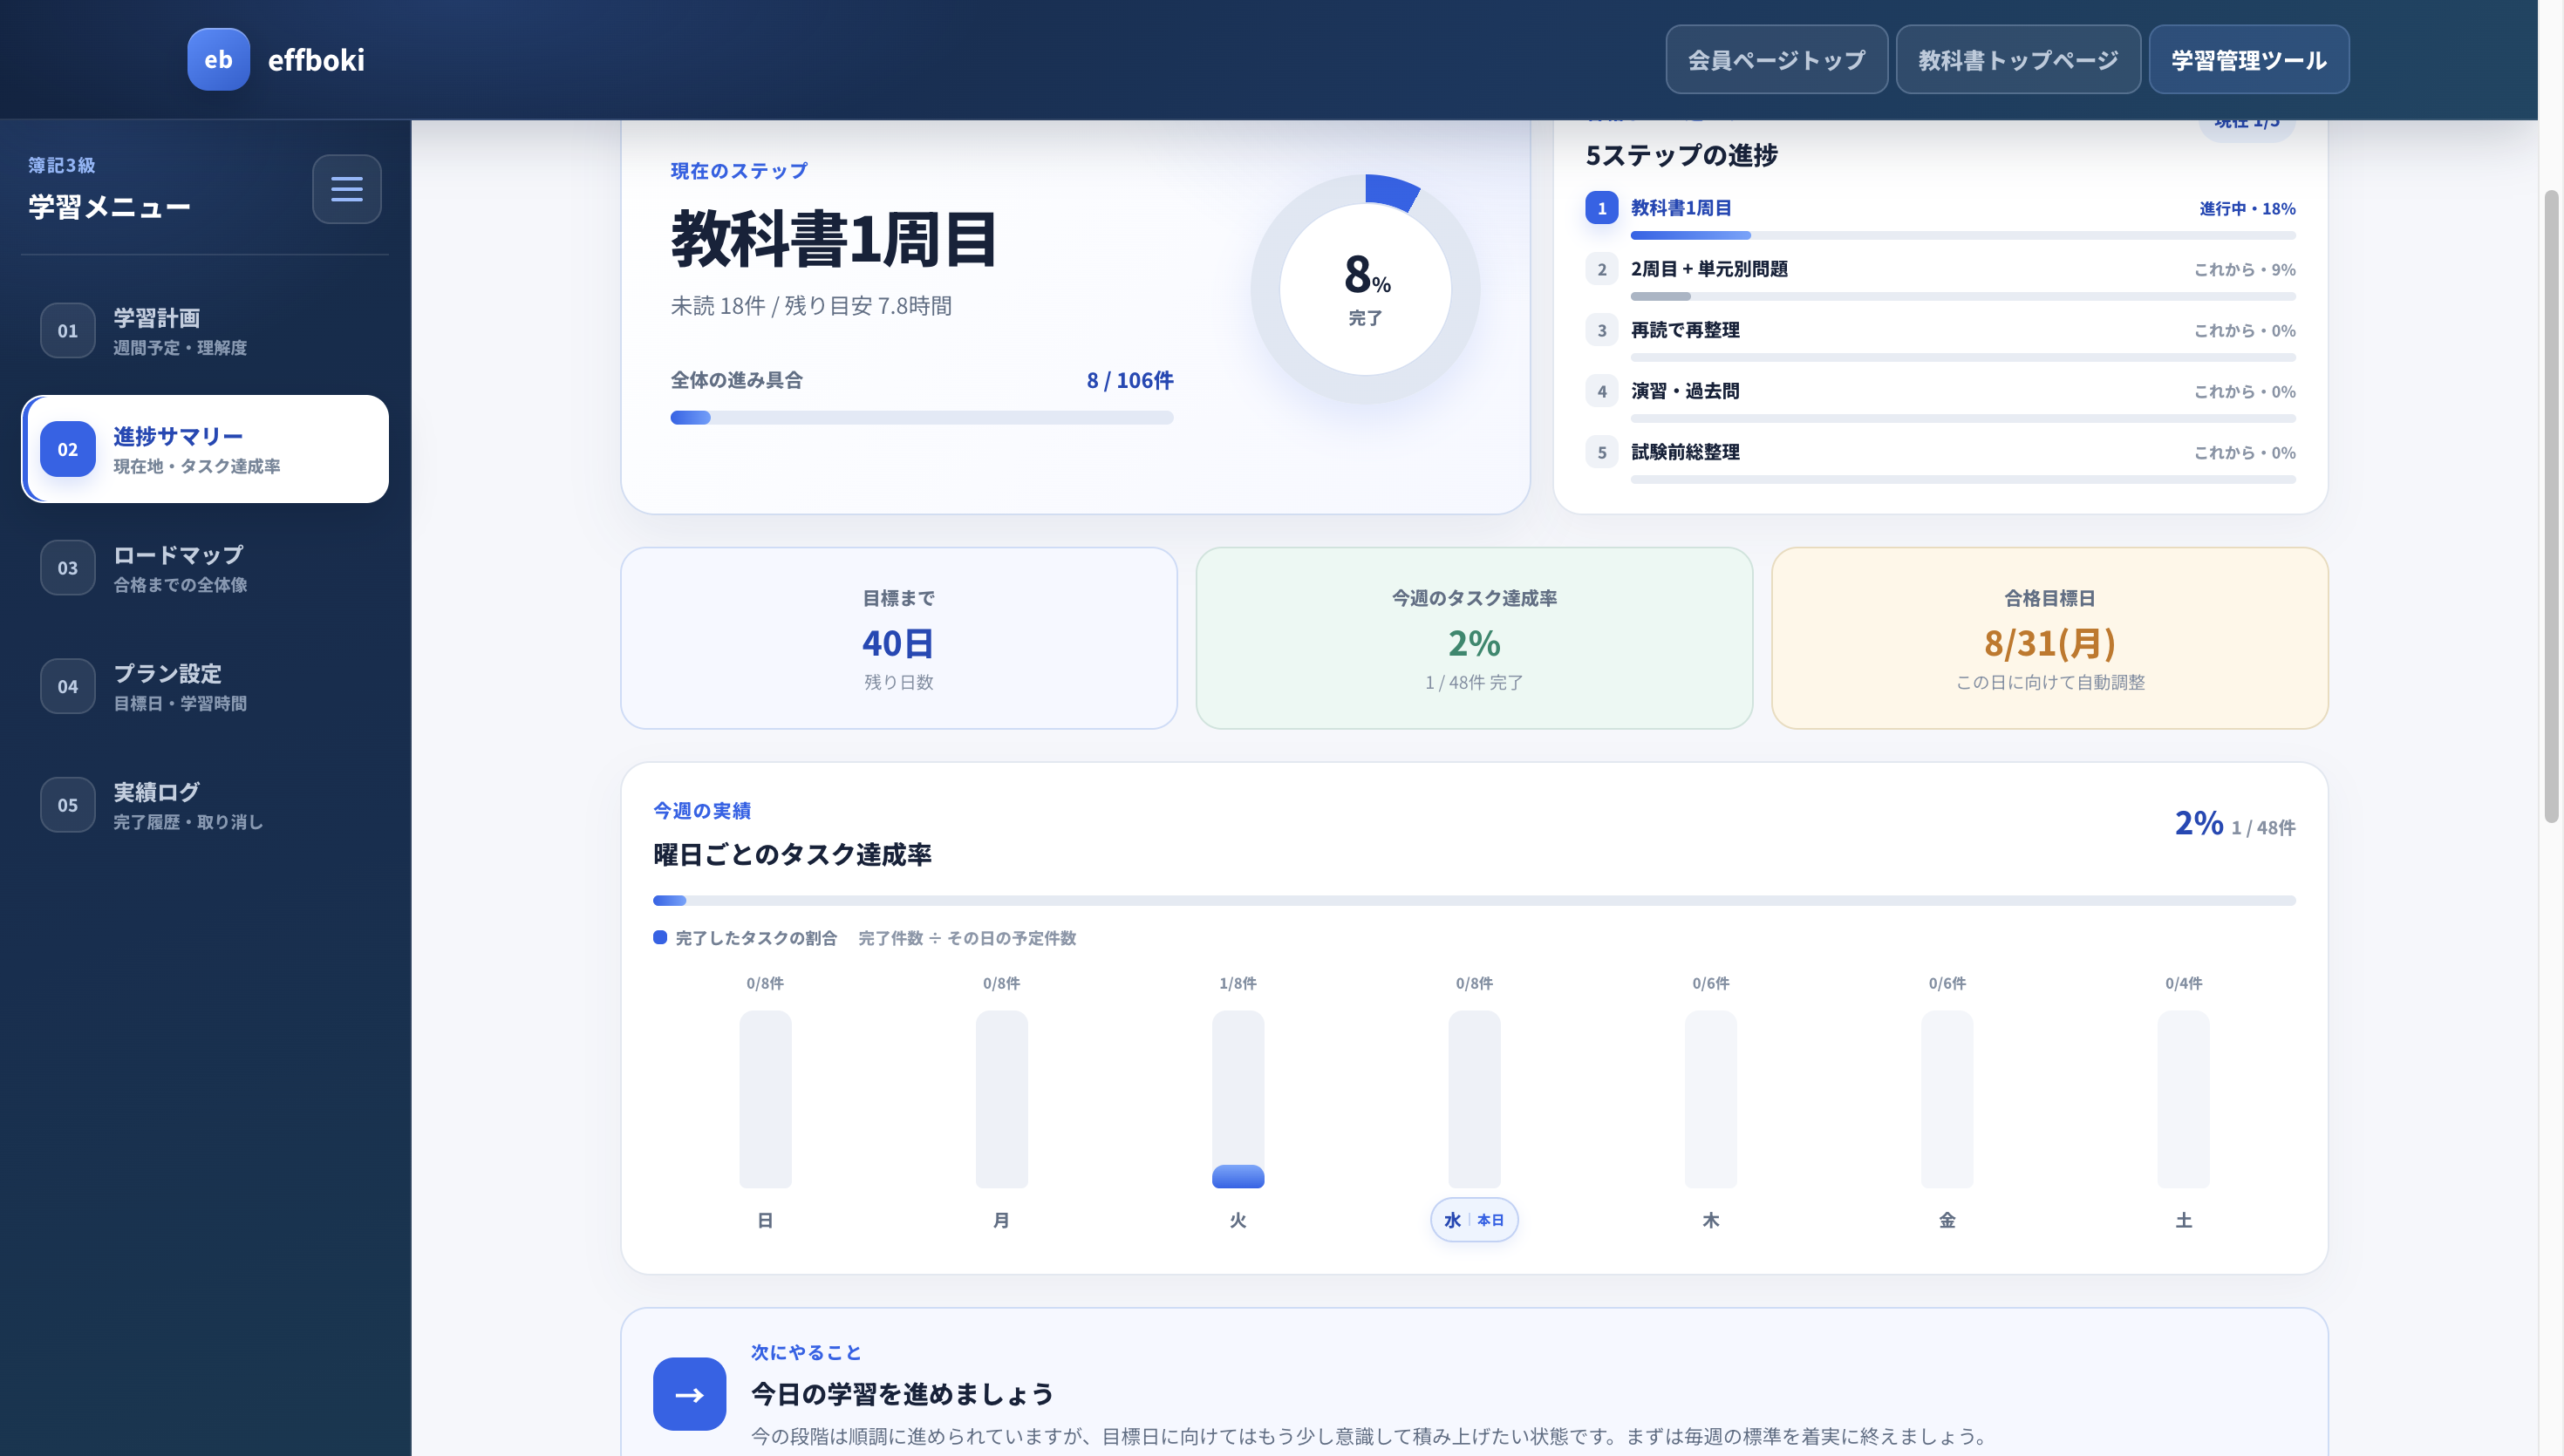Click step number 5 badge for 試験前総整理
This screenshot has width=2564, height=1456.
point(1601,452)
